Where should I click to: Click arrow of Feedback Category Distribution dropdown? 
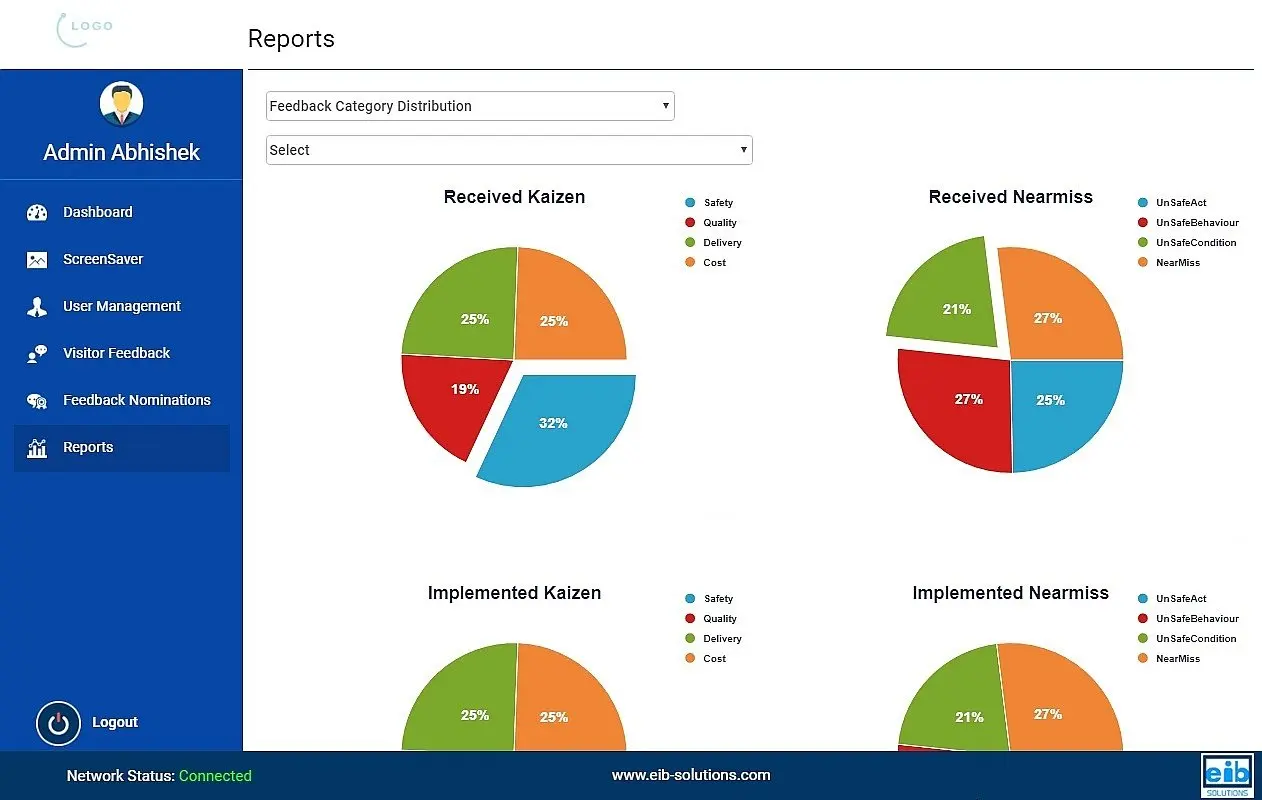666,106
